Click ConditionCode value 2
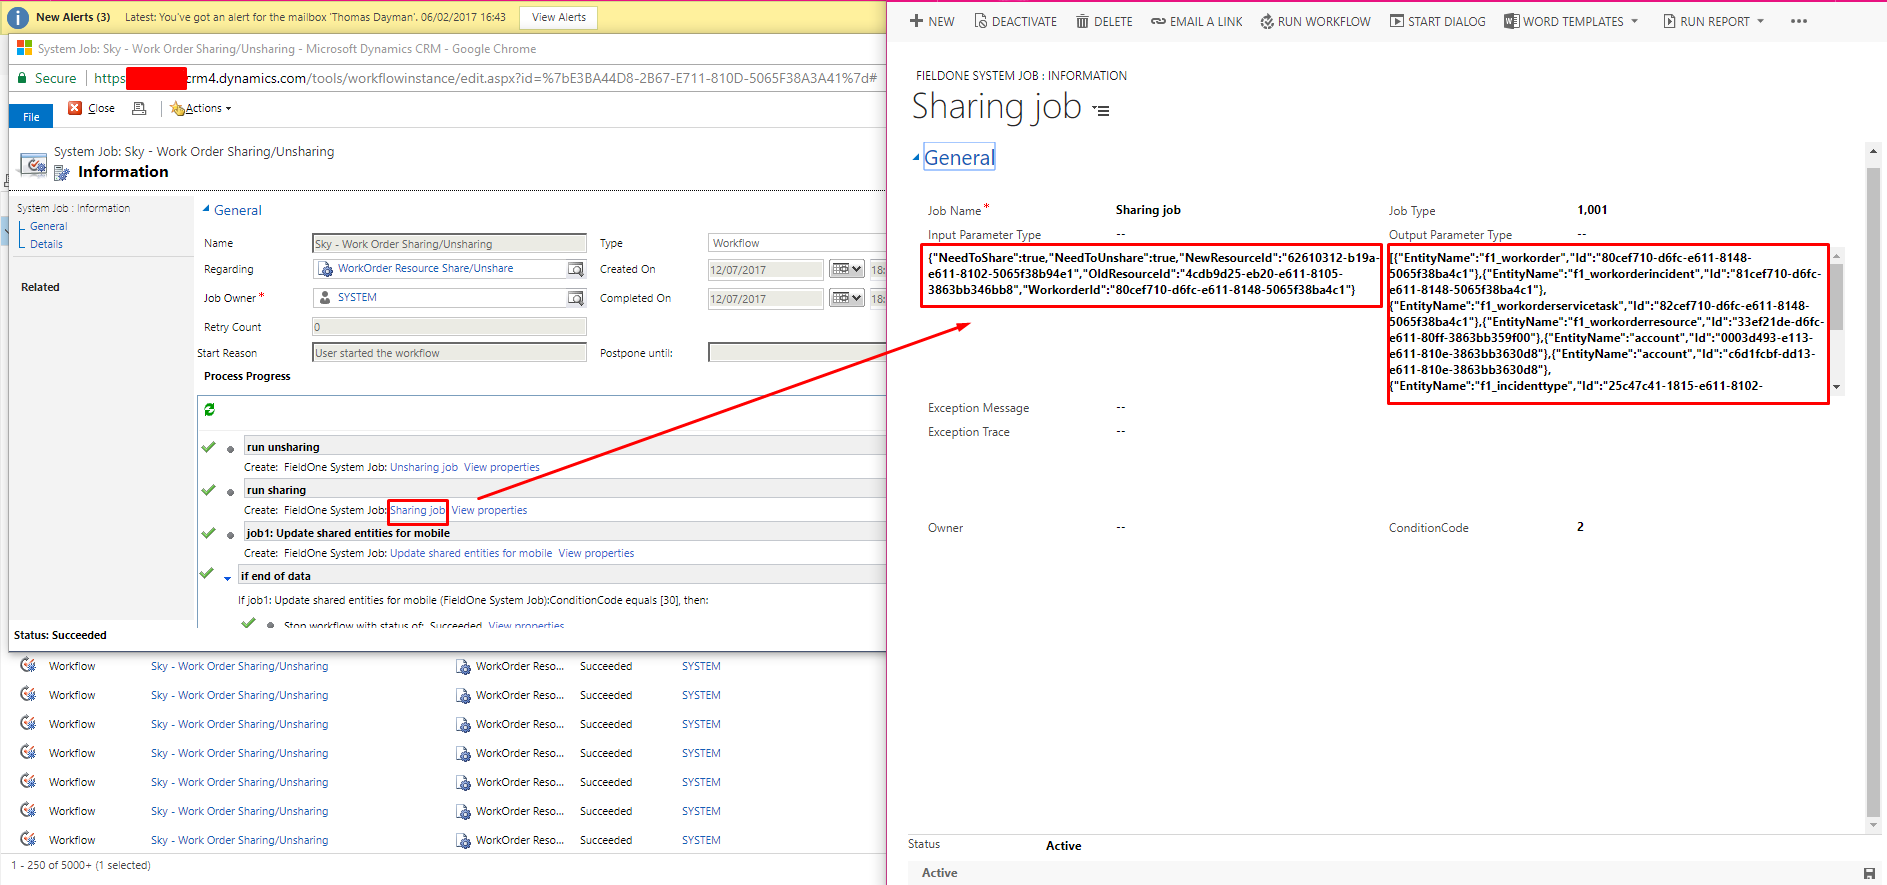 tap(1580, 527)
